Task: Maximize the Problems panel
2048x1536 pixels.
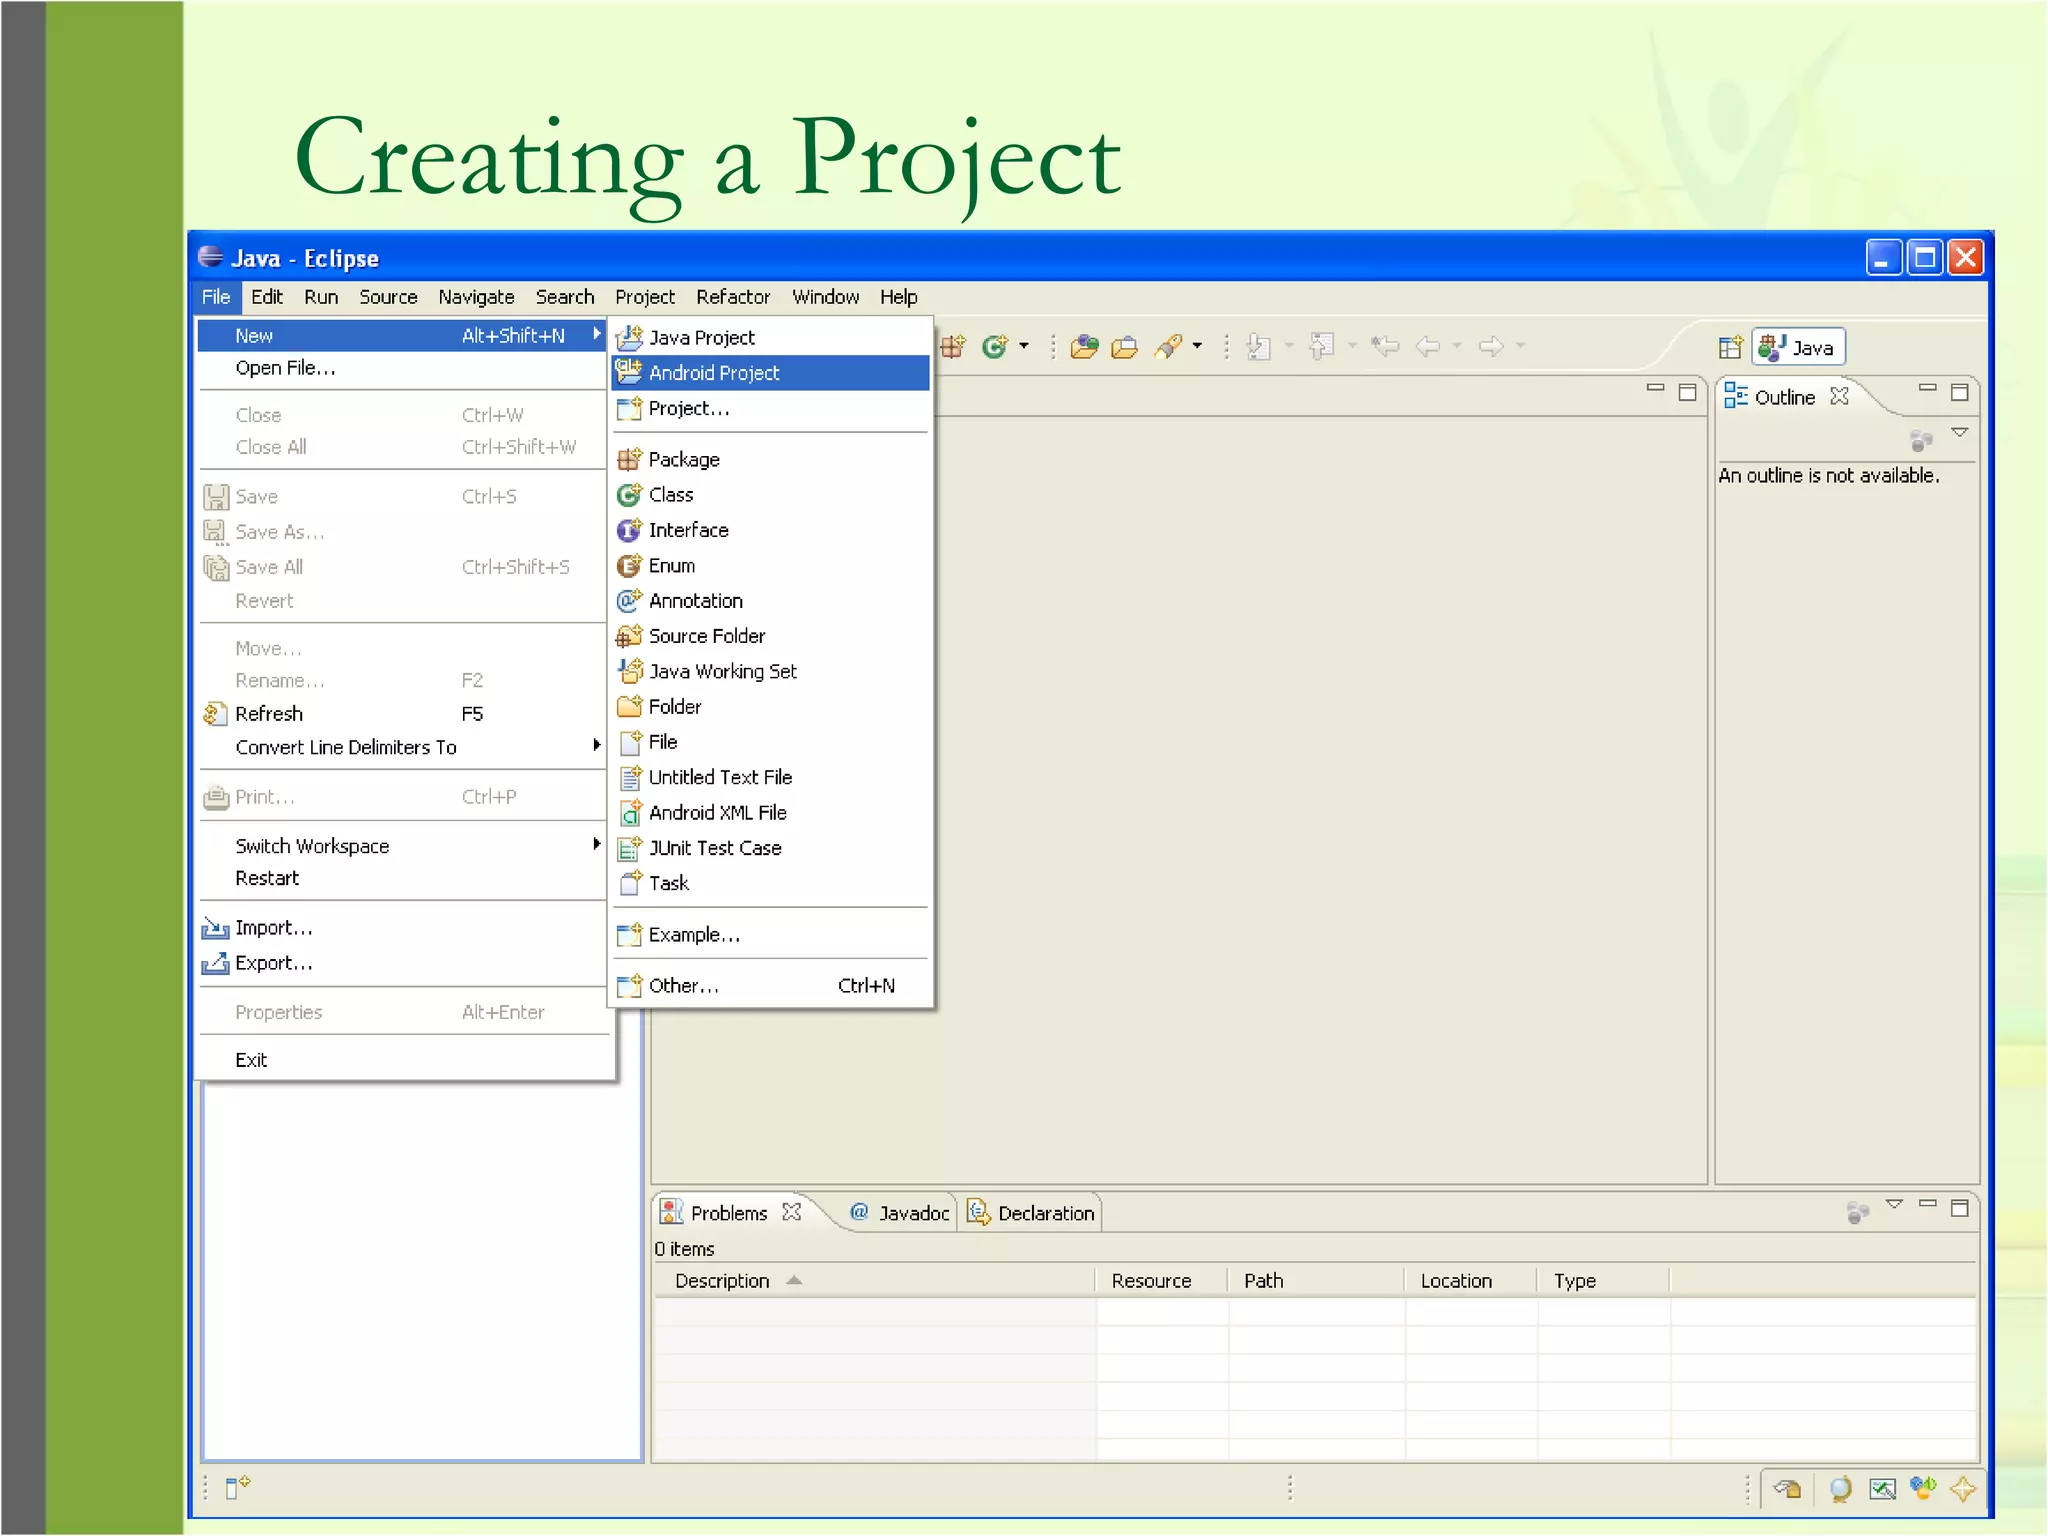Action: click(1960, 1208)
